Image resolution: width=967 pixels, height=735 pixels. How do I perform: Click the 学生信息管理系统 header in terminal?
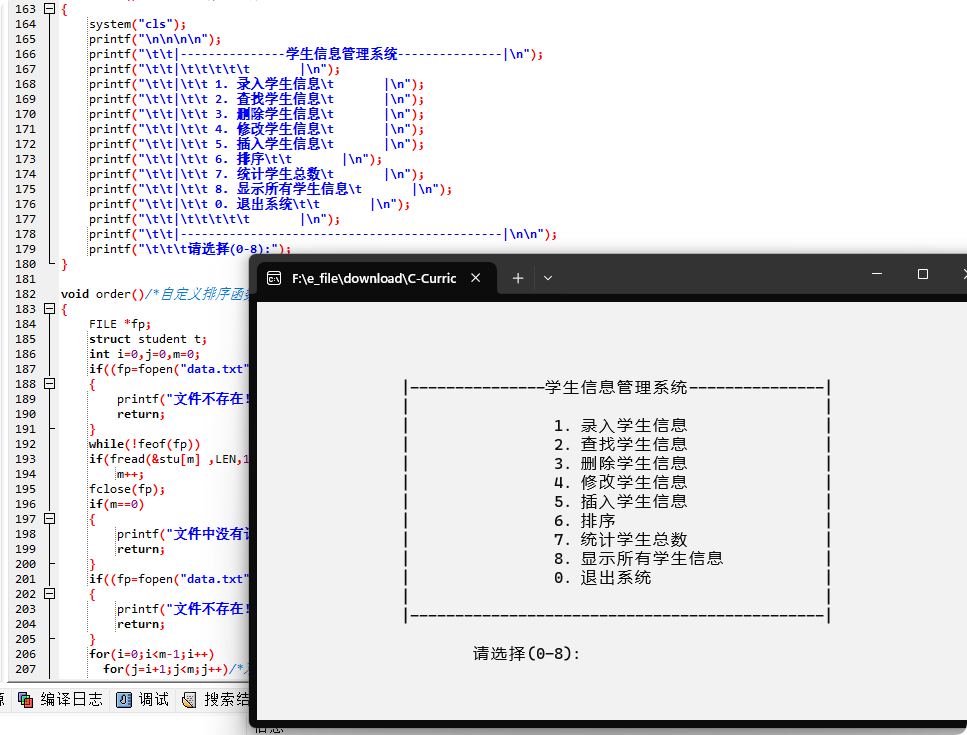616,387
